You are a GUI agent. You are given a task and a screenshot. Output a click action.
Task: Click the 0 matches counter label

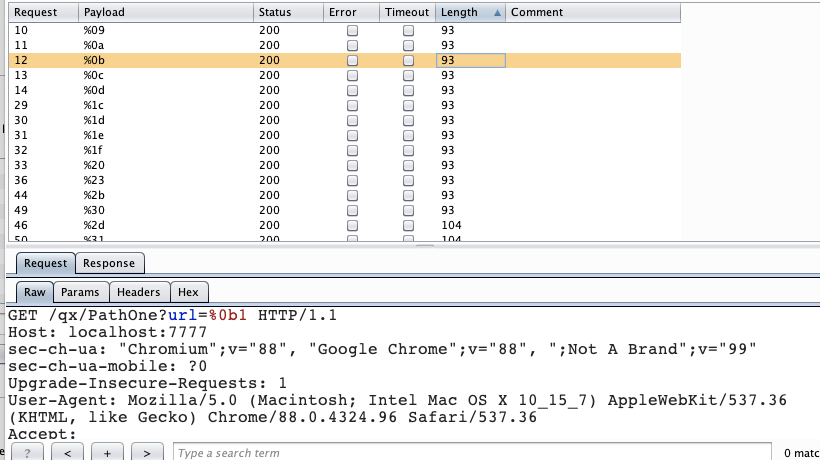click(801, 453)
